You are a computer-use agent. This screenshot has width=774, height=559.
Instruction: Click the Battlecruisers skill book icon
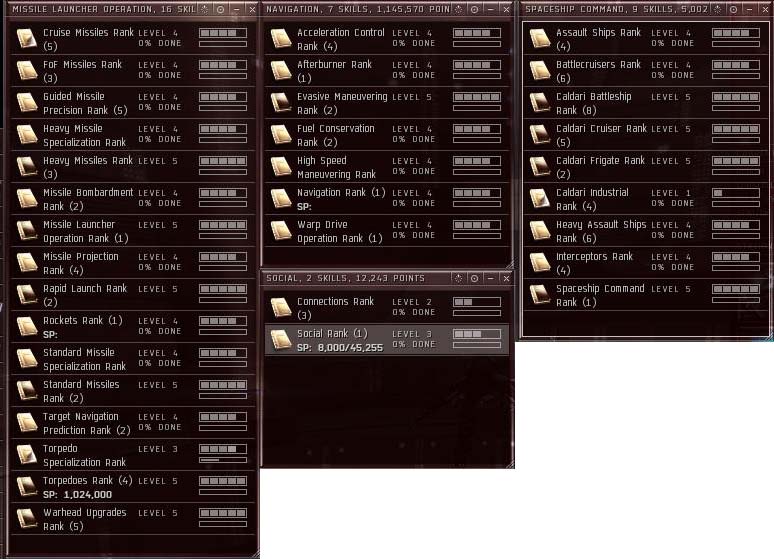click(540, 70)
